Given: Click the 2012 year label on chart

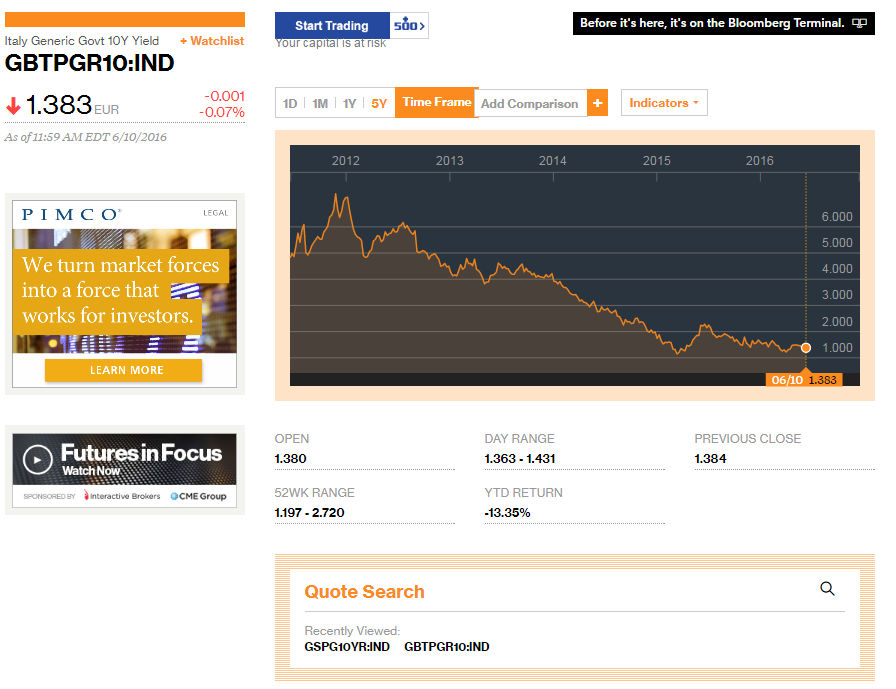Looking at the screenshot, I should [346, 161].
